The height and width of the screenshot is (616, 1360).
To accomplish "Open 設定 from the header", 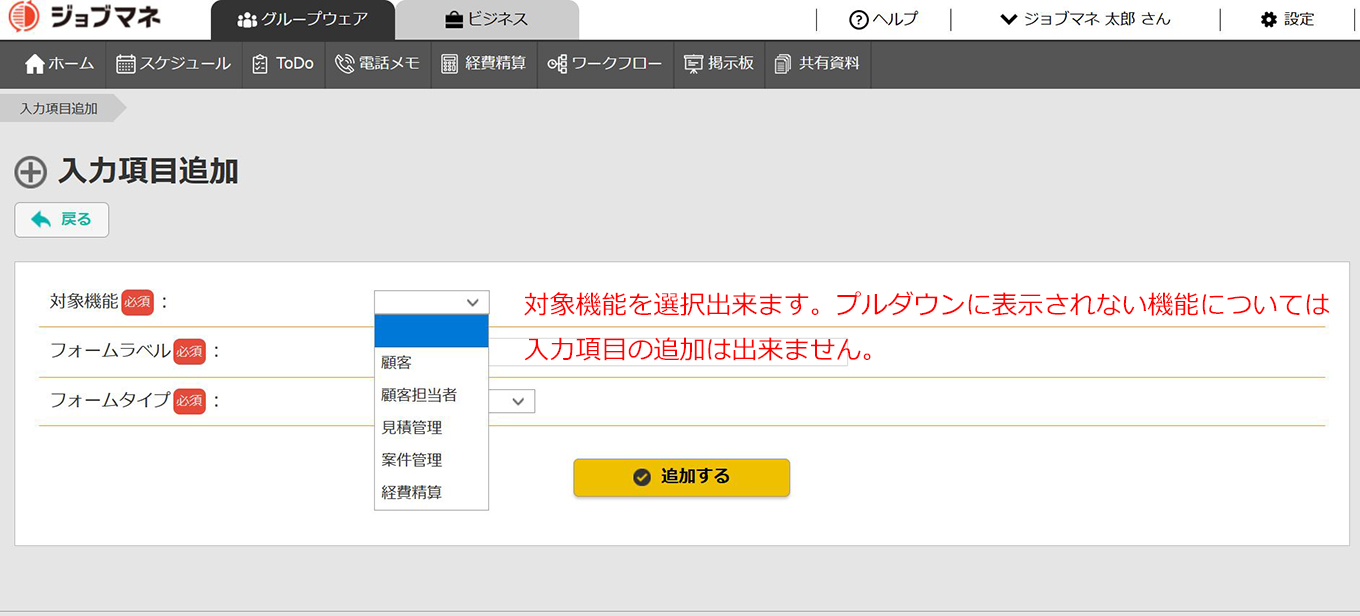I will coord(1287,19).
